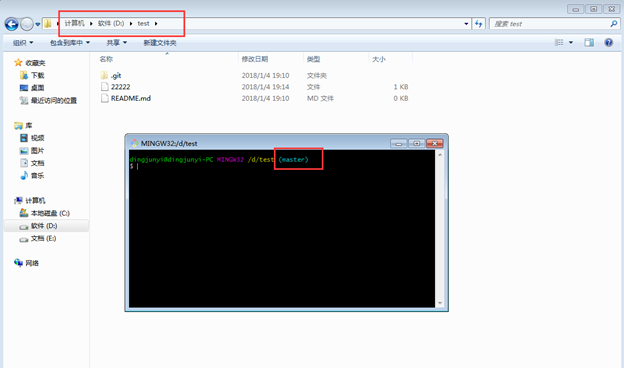
Task: Open the 共享 menu
Action: click(117, 43)
